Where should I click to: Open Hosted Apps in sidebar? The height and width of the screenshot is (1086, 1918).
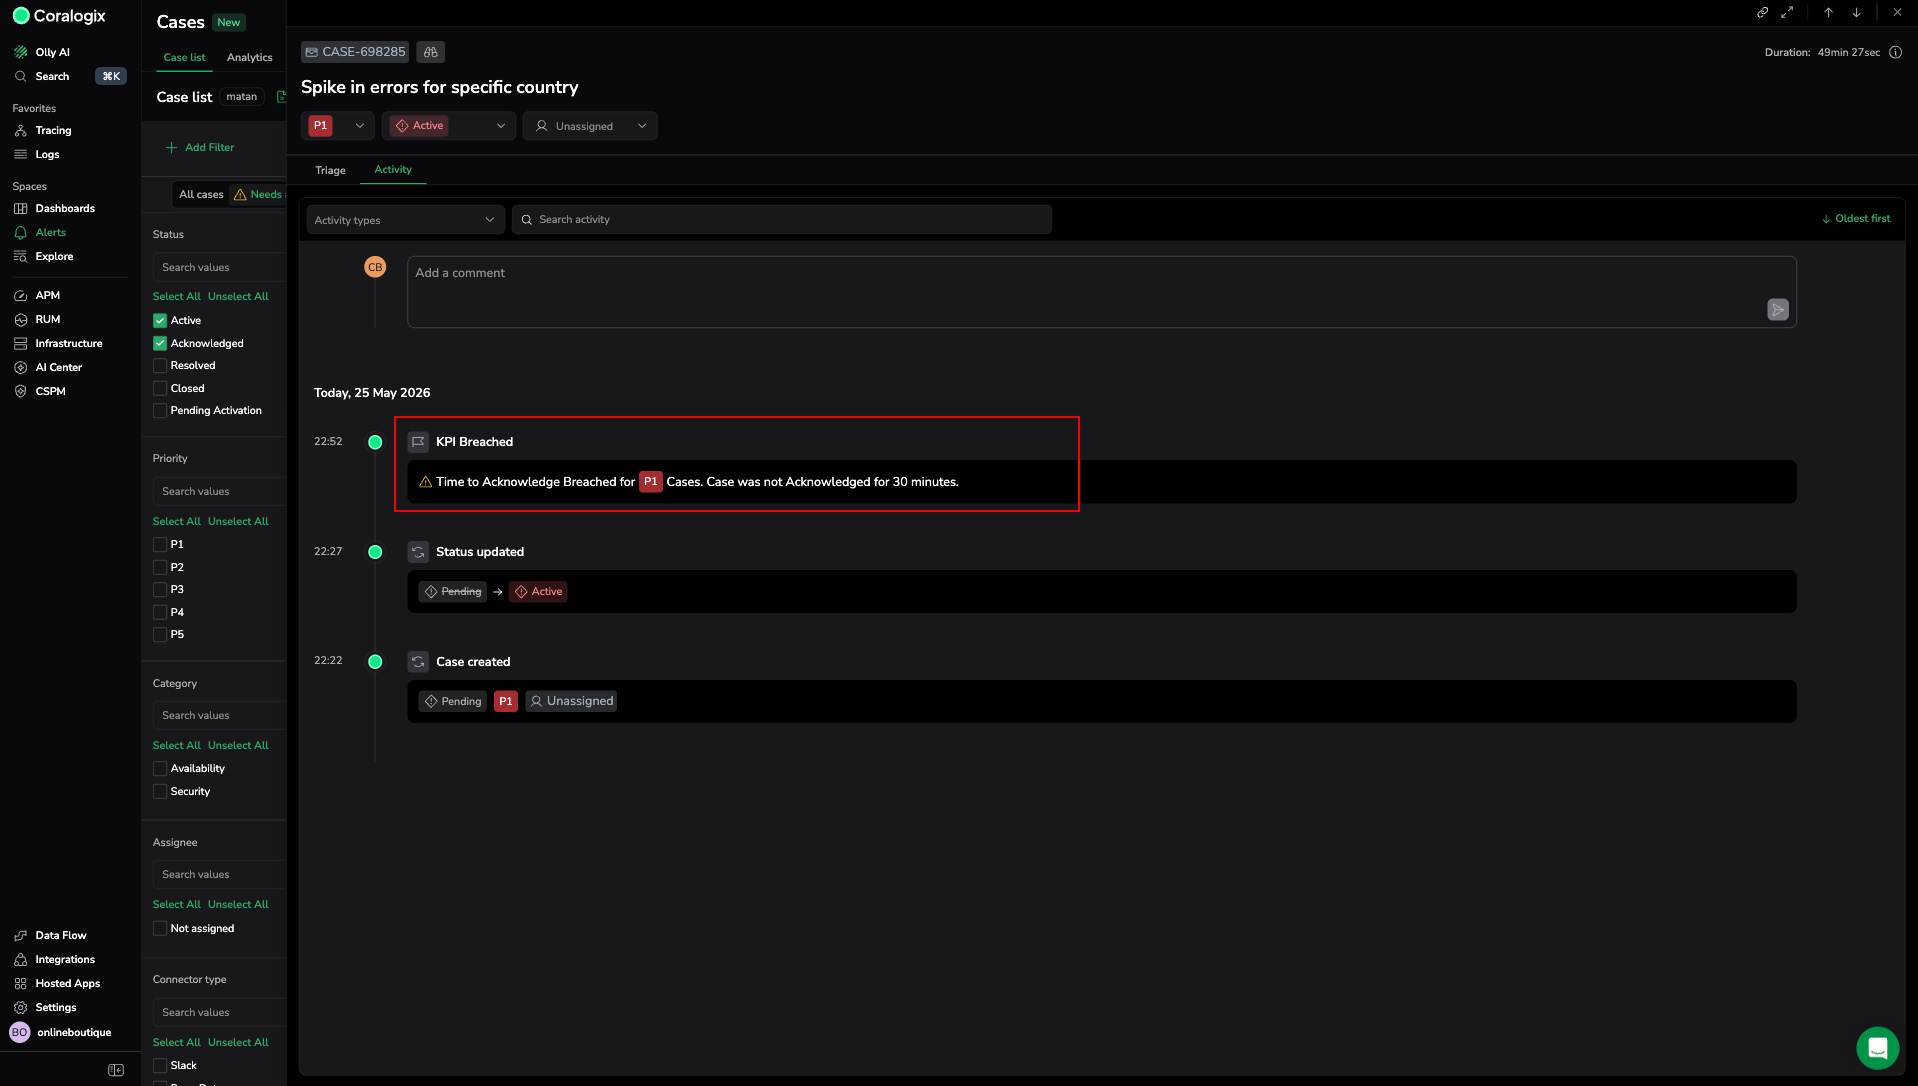[57, 983]
